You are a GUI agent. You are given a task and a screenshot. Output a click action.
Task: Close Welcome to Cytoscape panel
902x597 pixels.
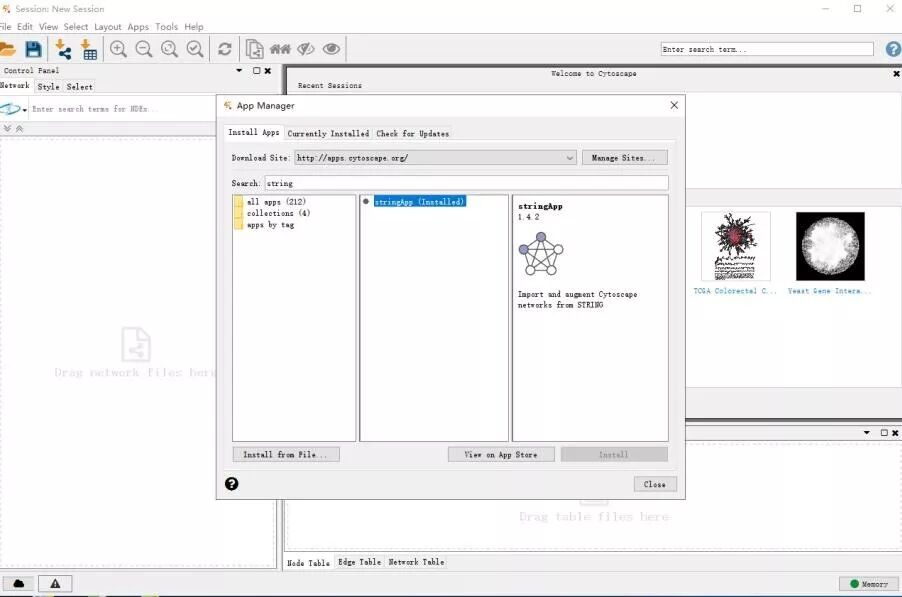click(896, 74)
